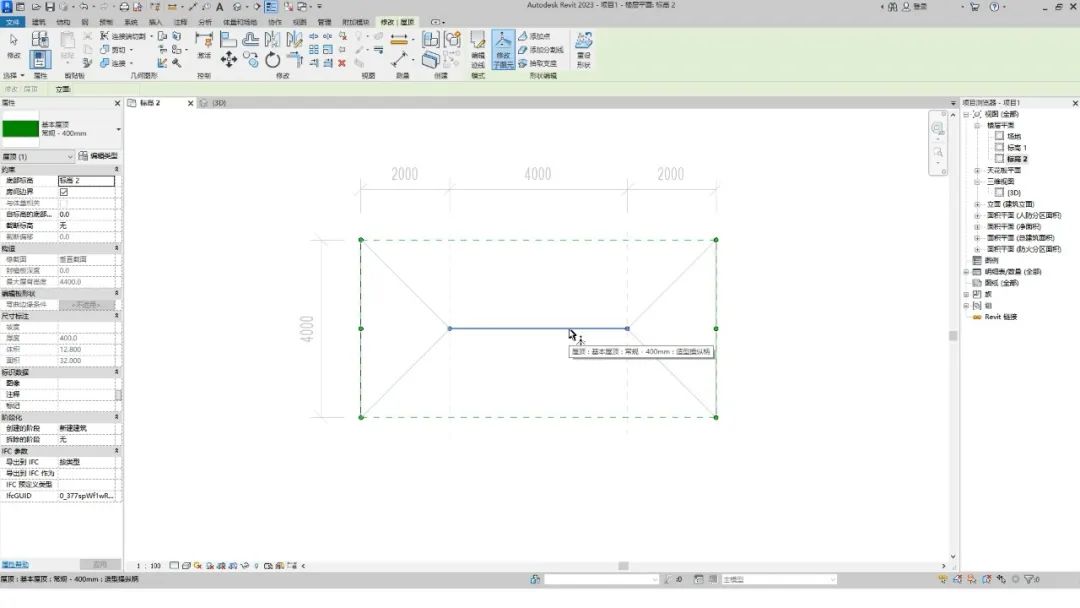
Task: Toggle the 房间边界 checkbox
Action: pyautogui.click(x=64, y=192)
